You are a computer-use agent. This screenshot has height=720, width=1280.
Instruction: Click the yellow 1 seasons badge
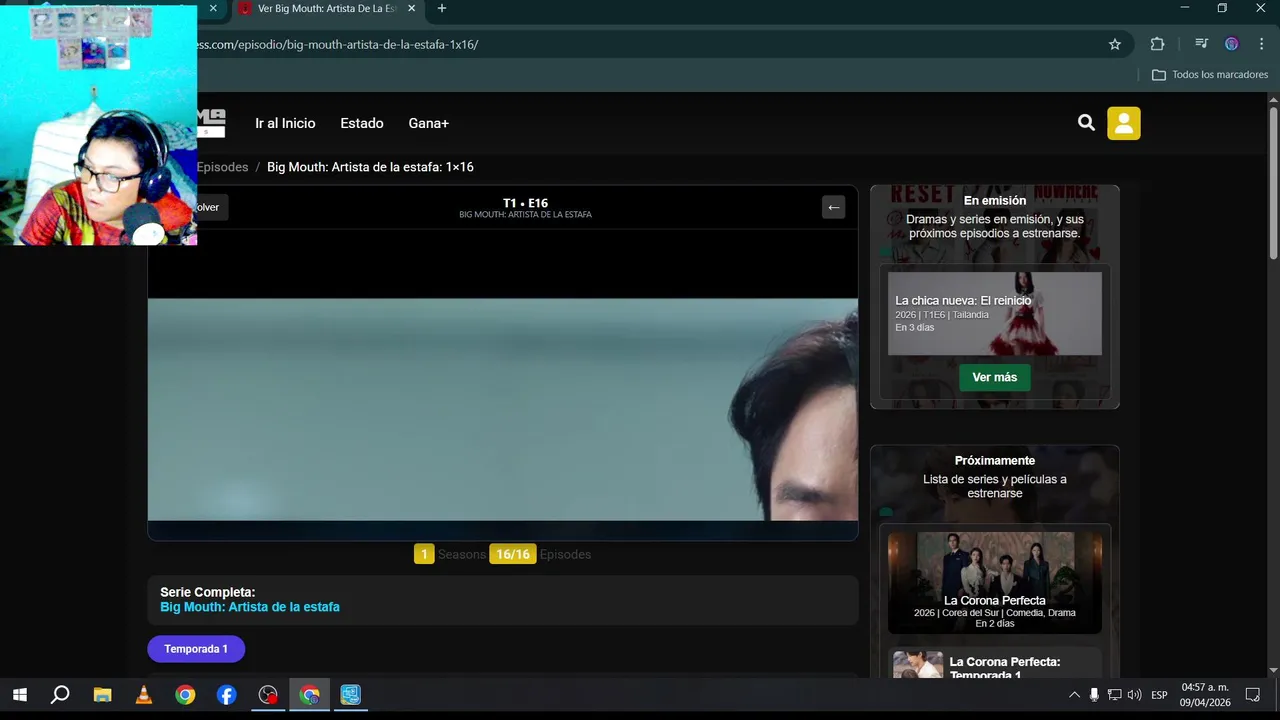point(424,554)
